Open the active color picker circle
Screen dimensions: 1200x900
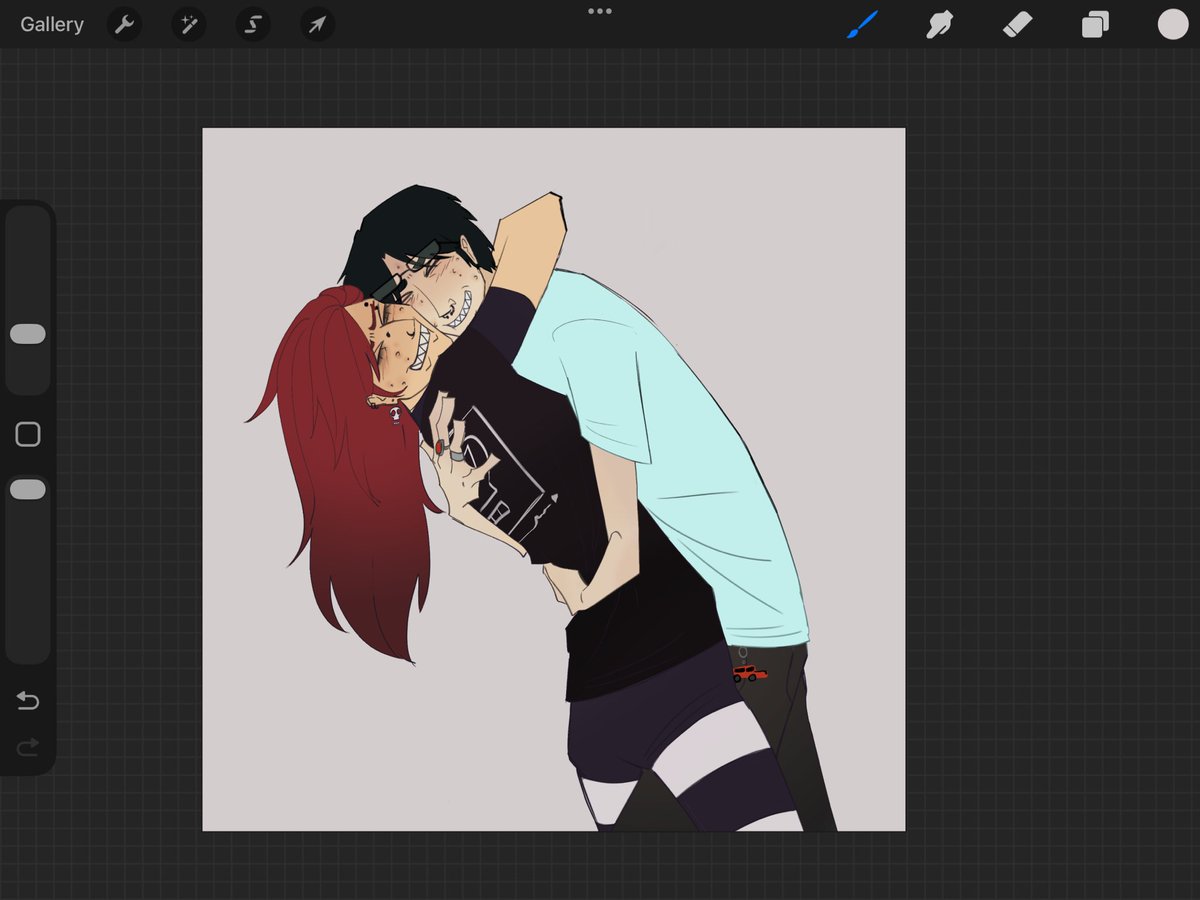point(1173,24)
